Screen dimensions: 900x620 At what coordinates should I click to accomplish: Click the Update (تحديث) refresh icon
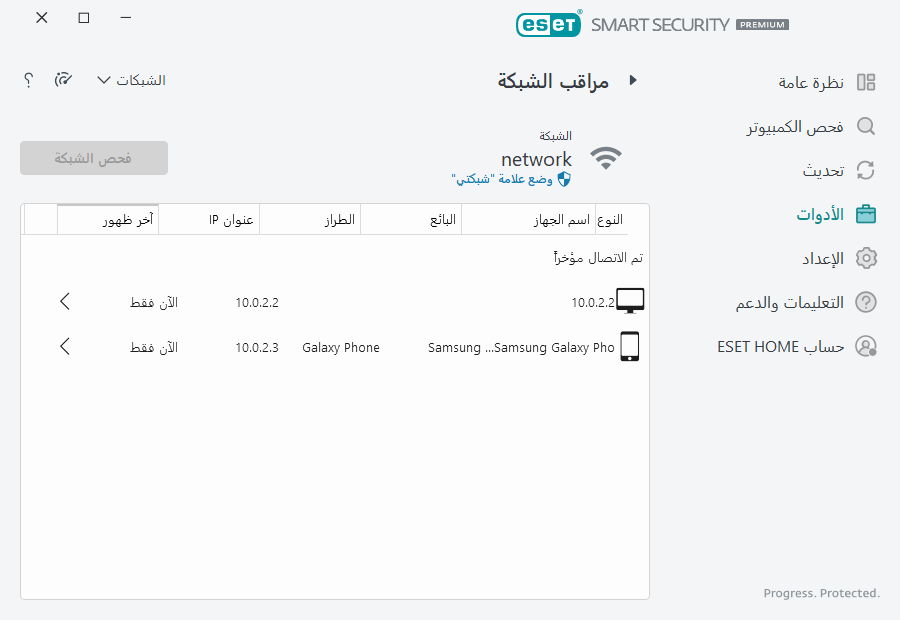click(x=866, y=170)
